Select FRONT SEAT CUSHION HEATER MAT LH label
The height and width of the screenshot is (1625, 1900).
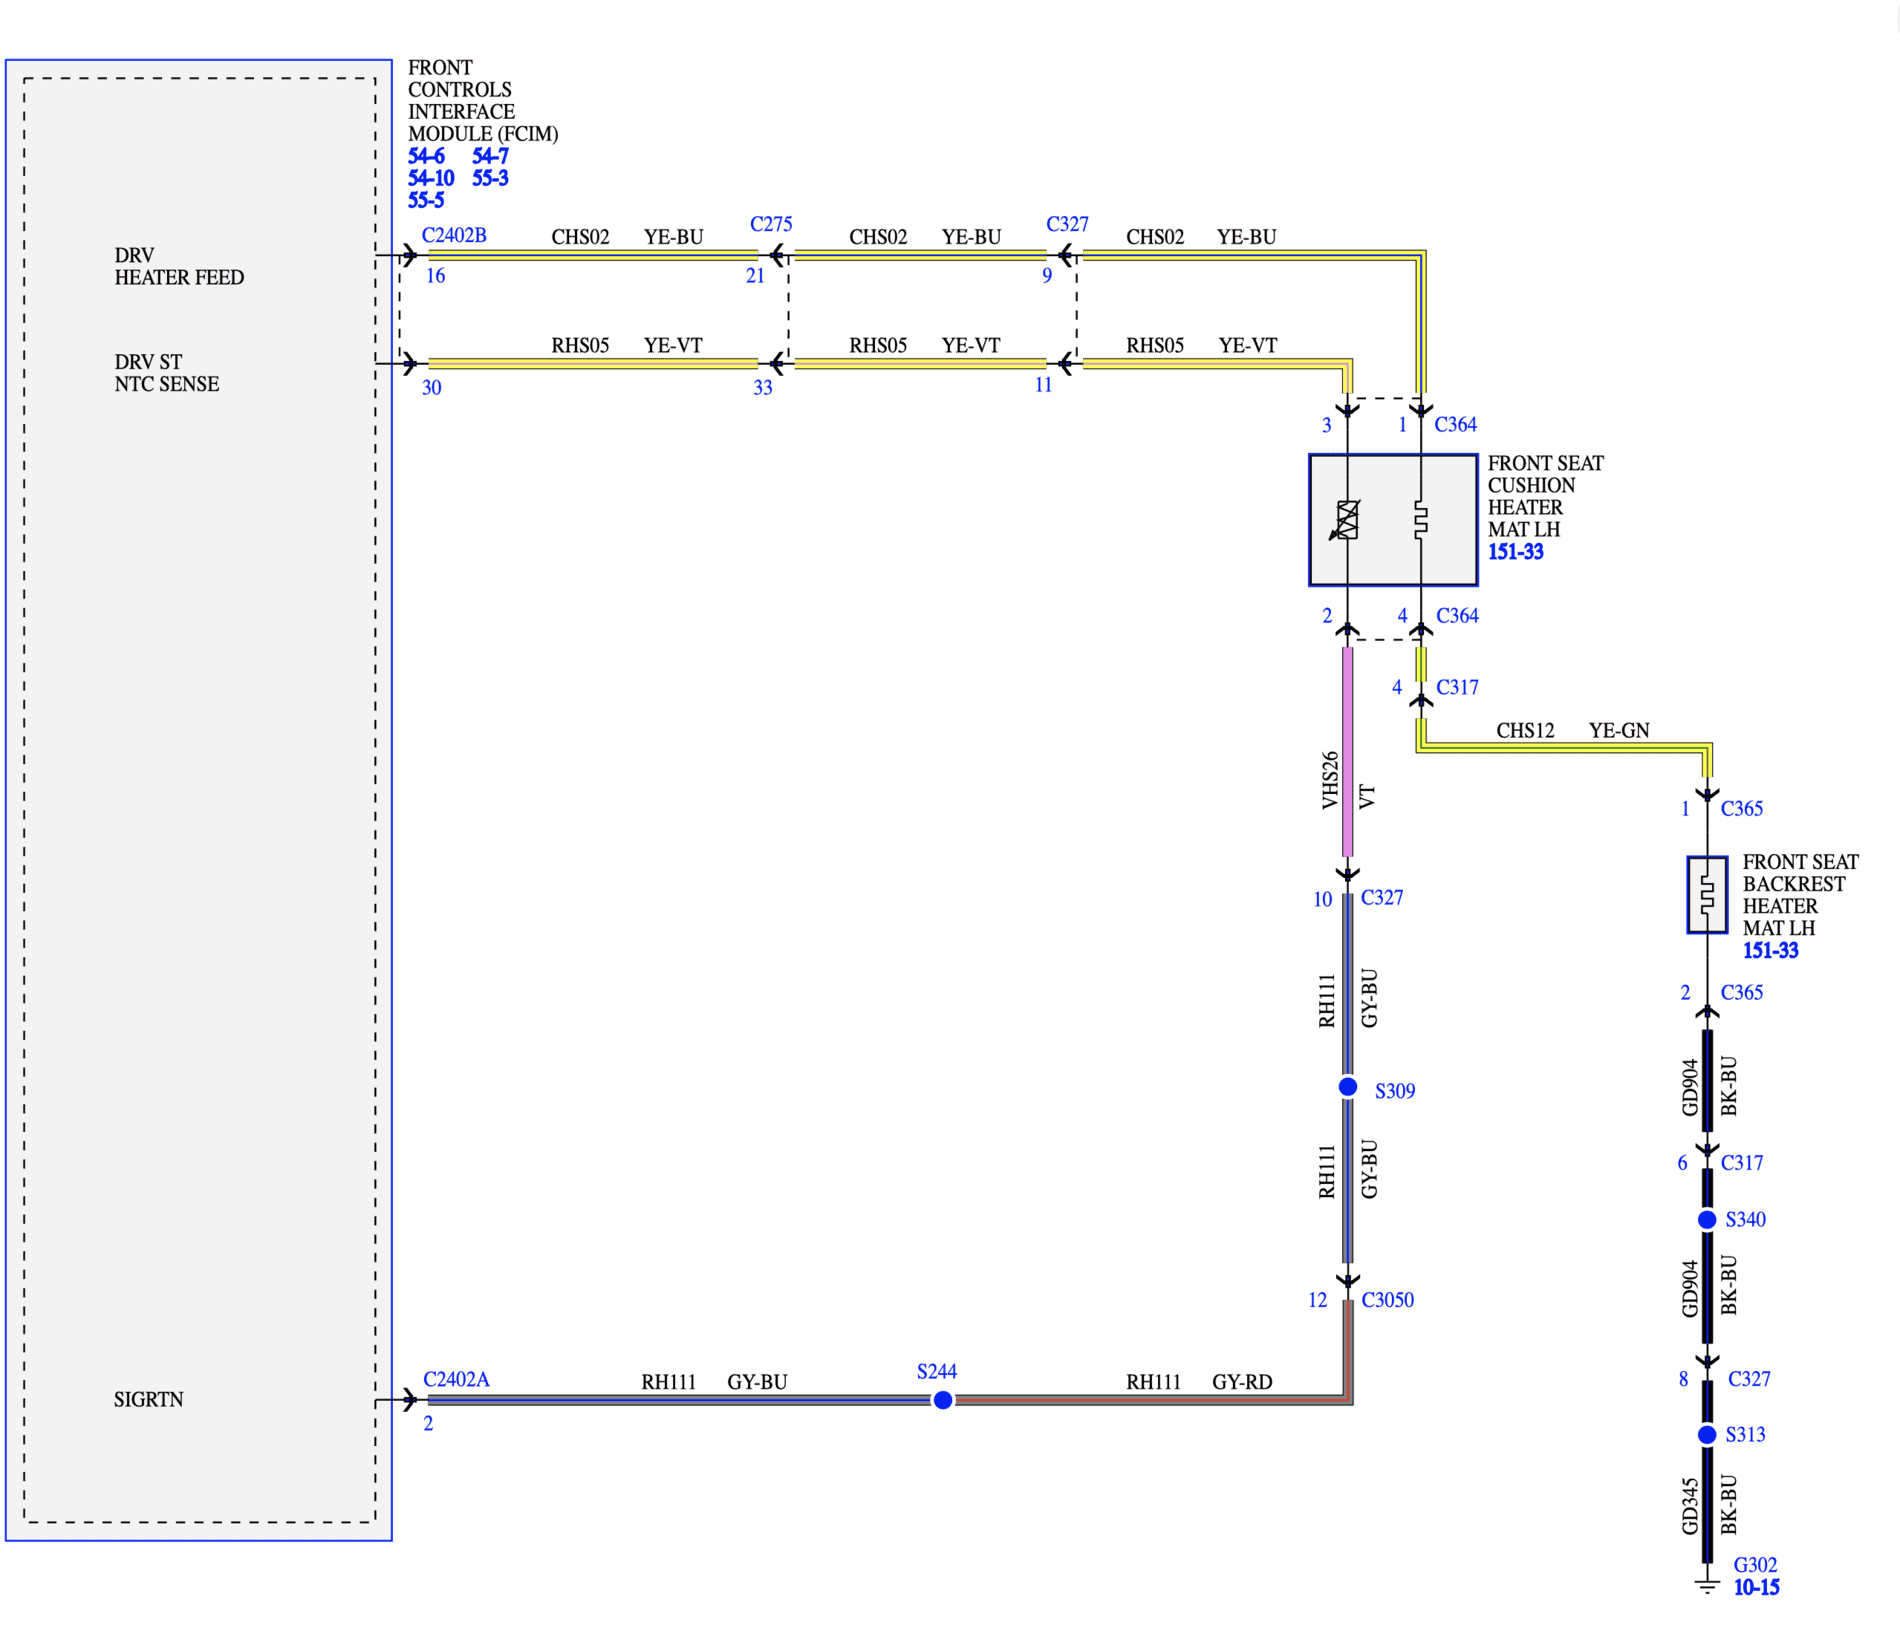pyautogui.click(x=1545, y=496)
